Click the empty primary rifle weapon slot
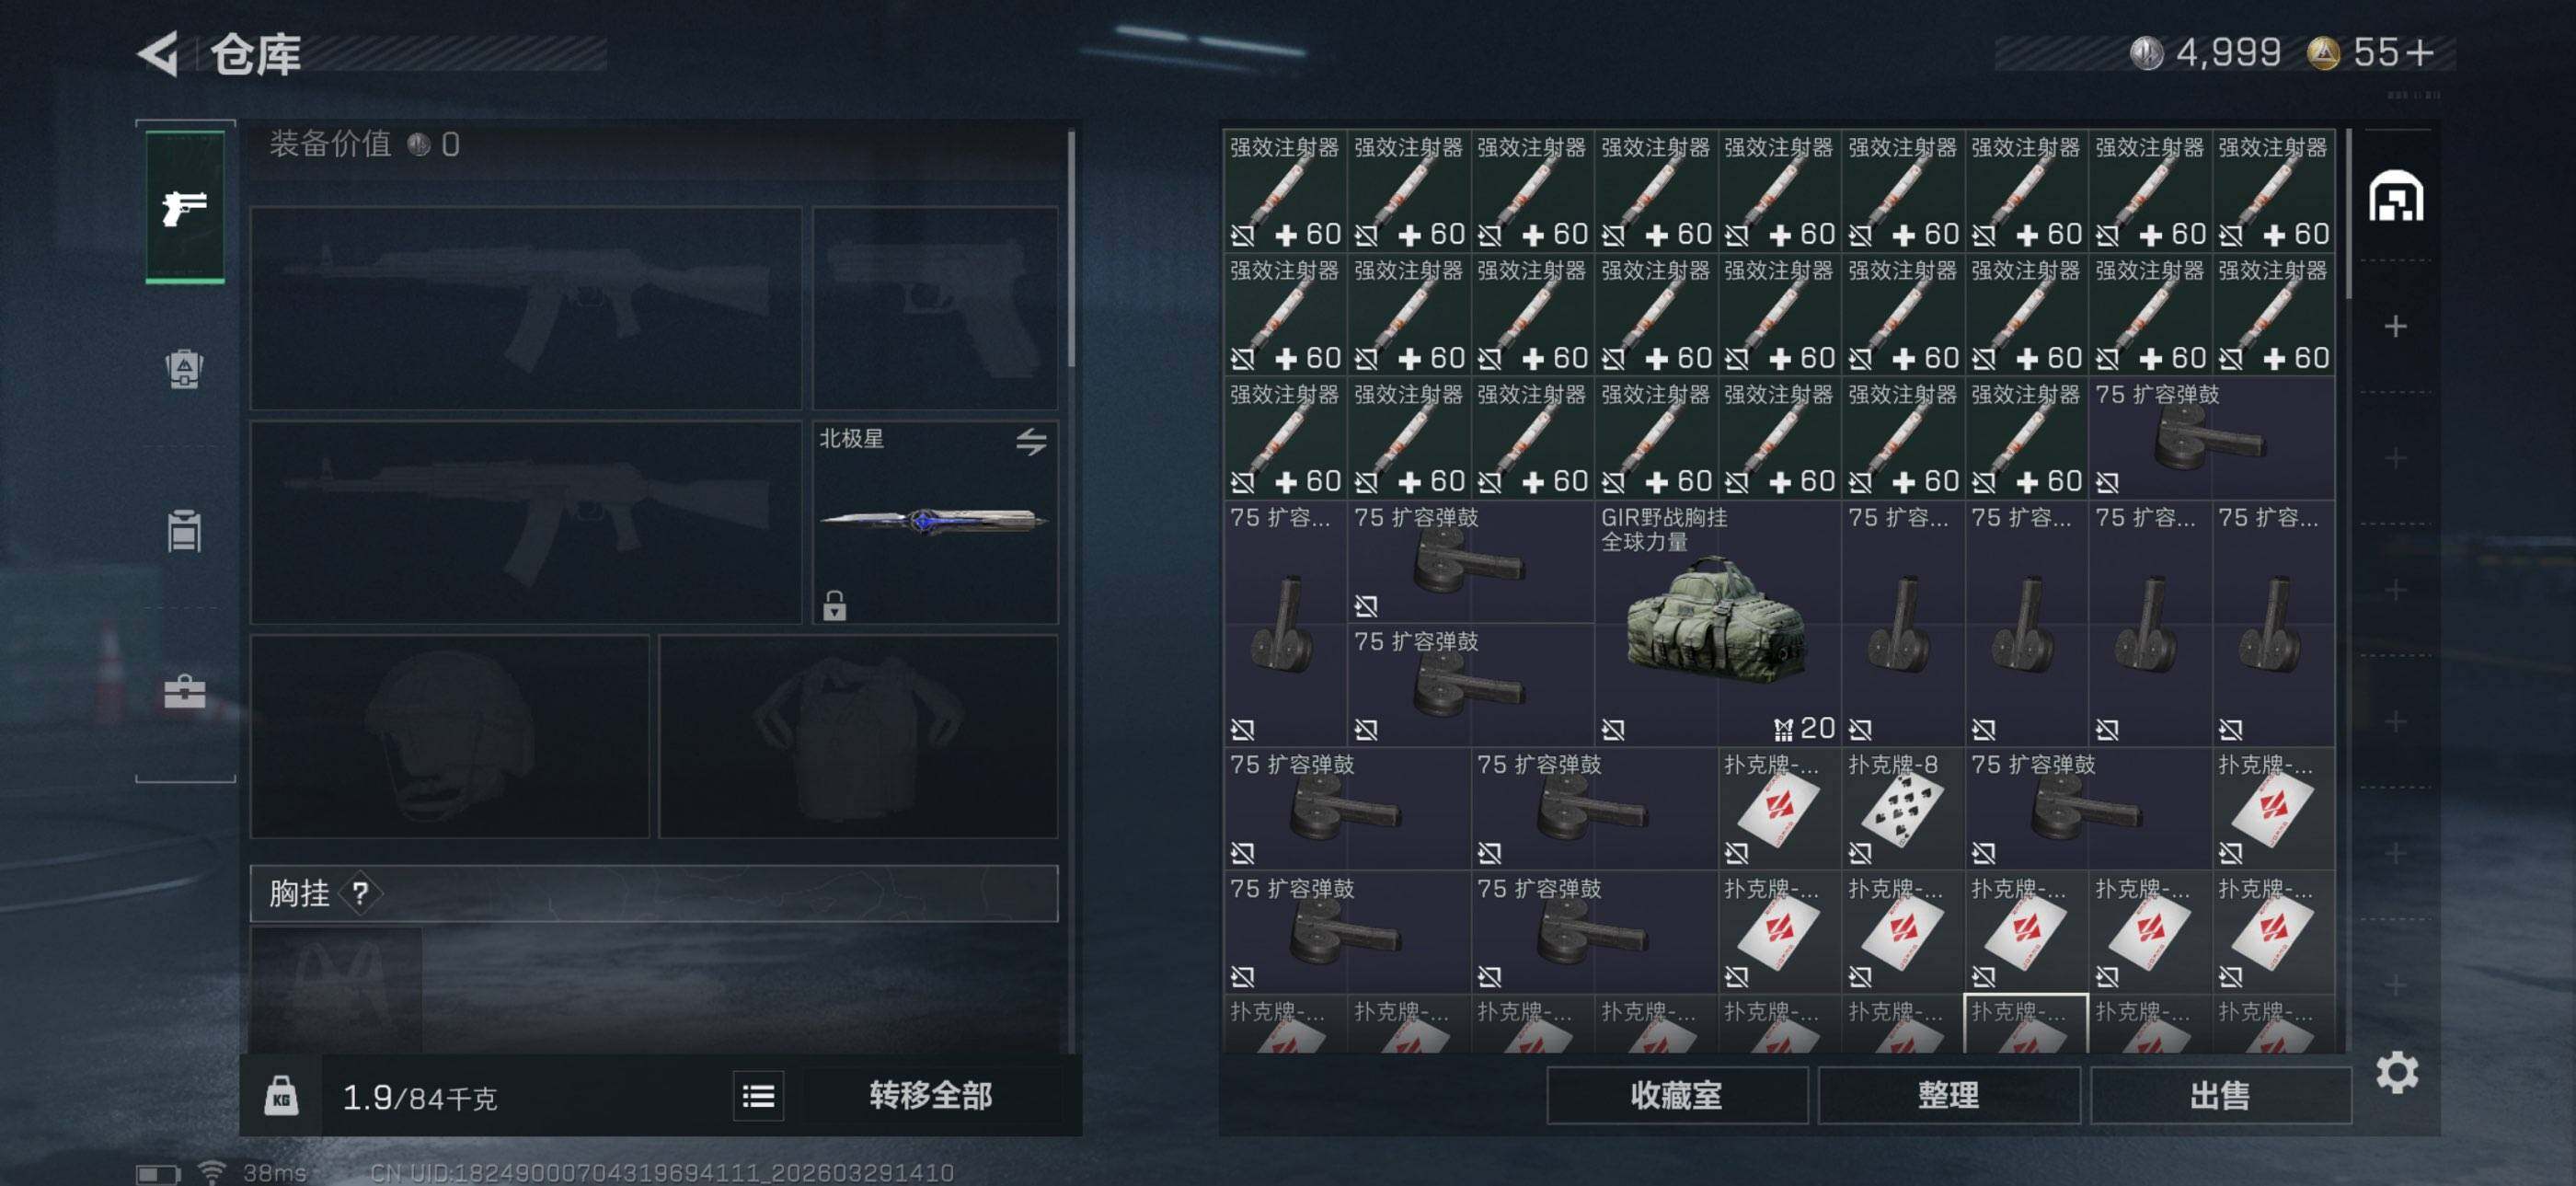The image size is (2576, 1186). pos(526,307)
